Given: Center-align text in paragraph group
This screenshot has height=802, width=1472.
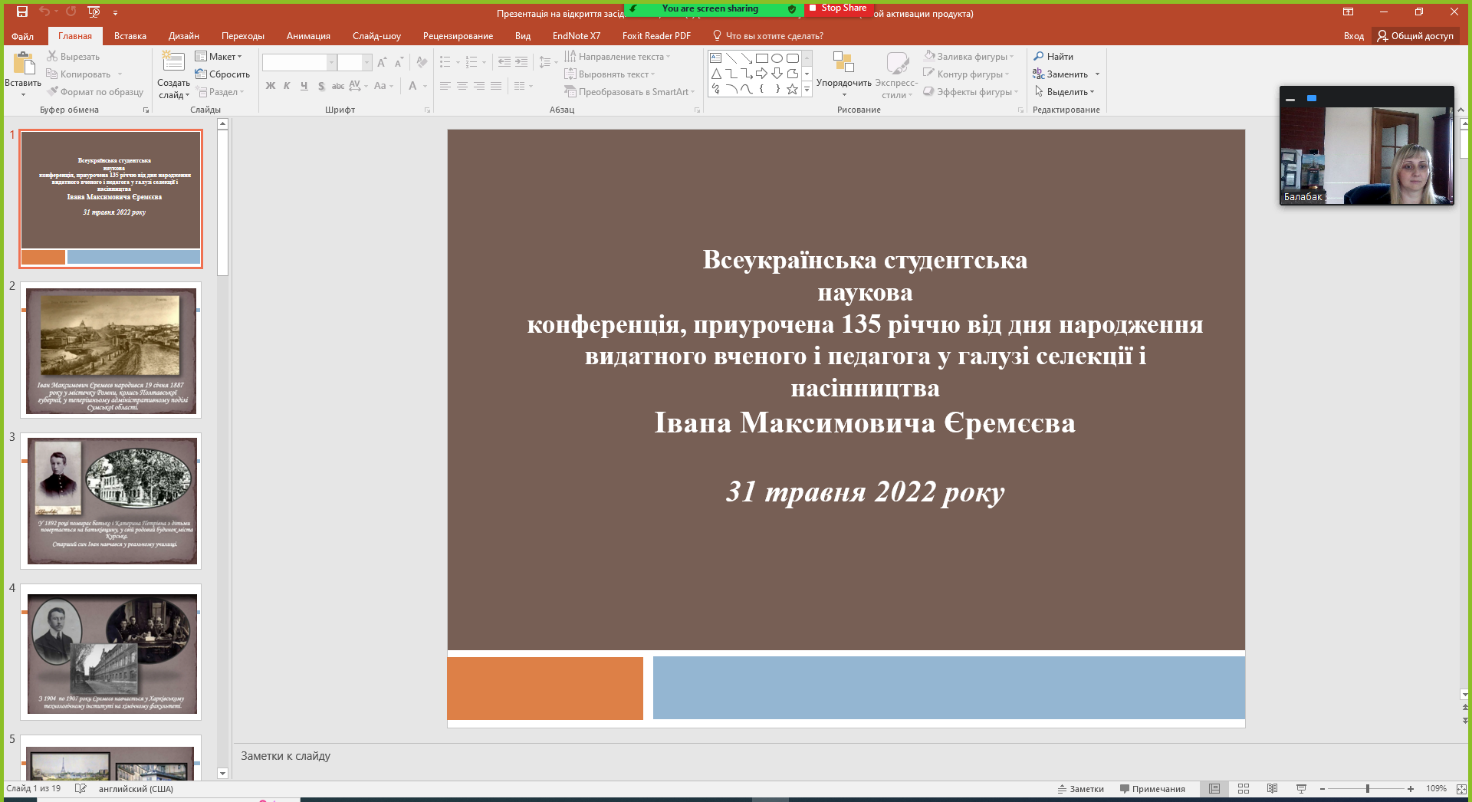Looking at the screenshot, I should coord(464,86).
